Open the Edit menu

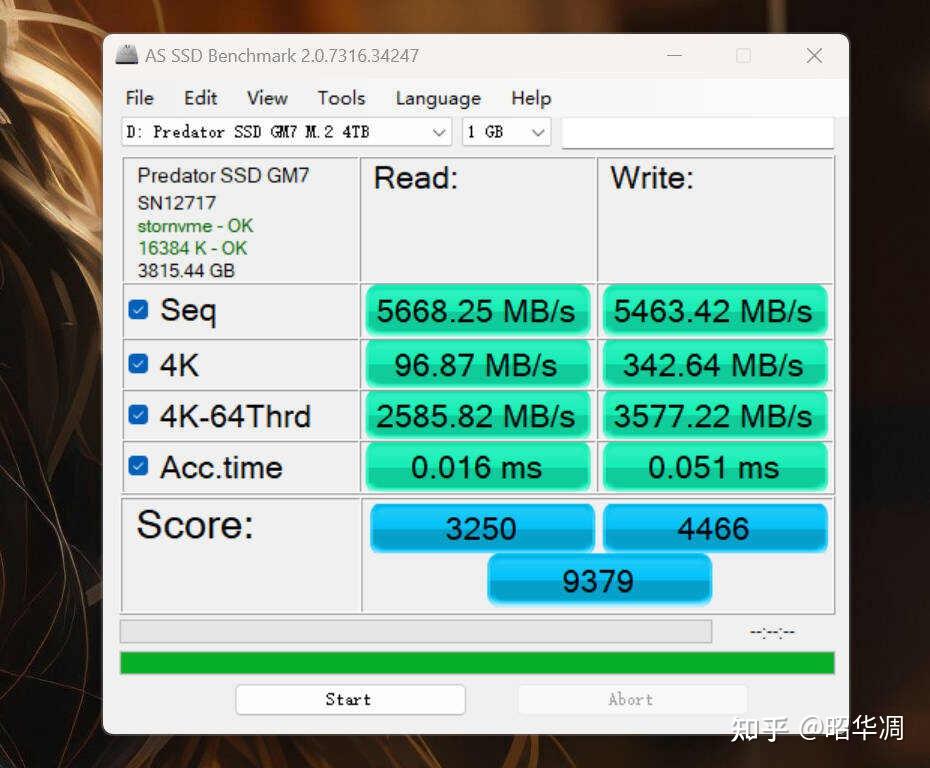pos(200,98)
